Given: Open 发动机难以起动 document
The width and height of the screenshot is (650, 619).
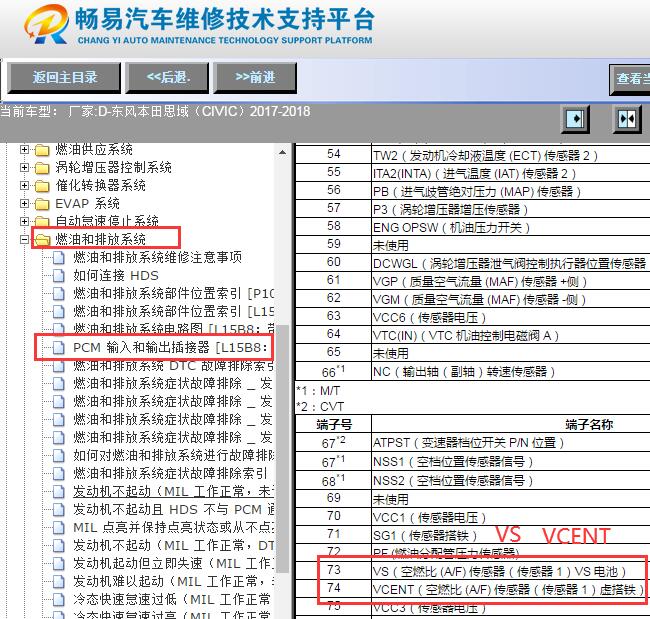Looking at the screenshot, I should pyautogui.click(x=173, y=581).
